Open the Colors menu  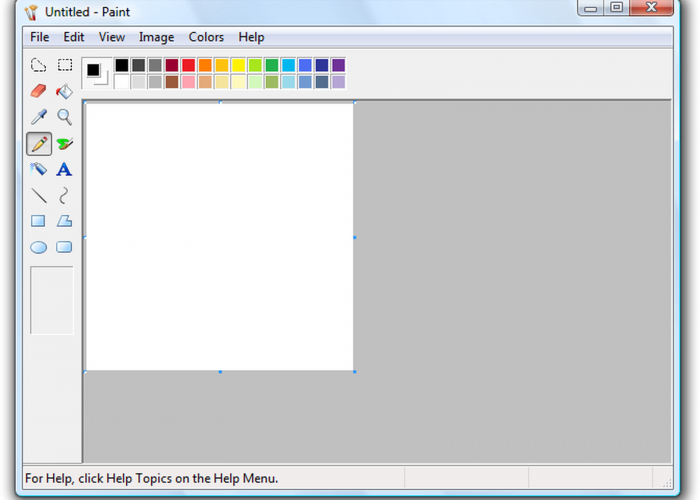pyautogui.click(x=206, y=37)
